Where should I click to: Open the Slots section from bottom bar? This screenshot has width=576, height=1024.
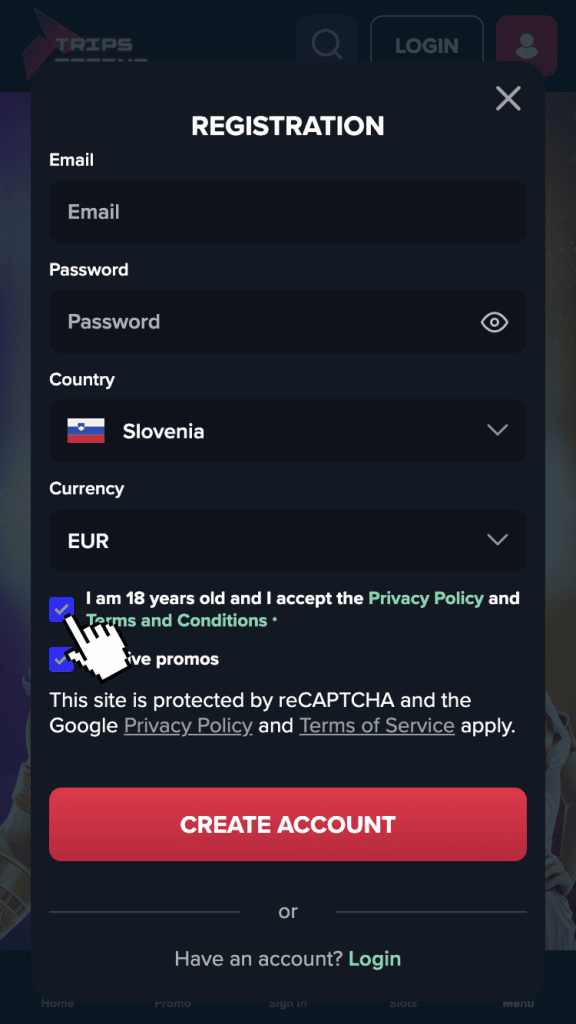[x=403, y=1003]
